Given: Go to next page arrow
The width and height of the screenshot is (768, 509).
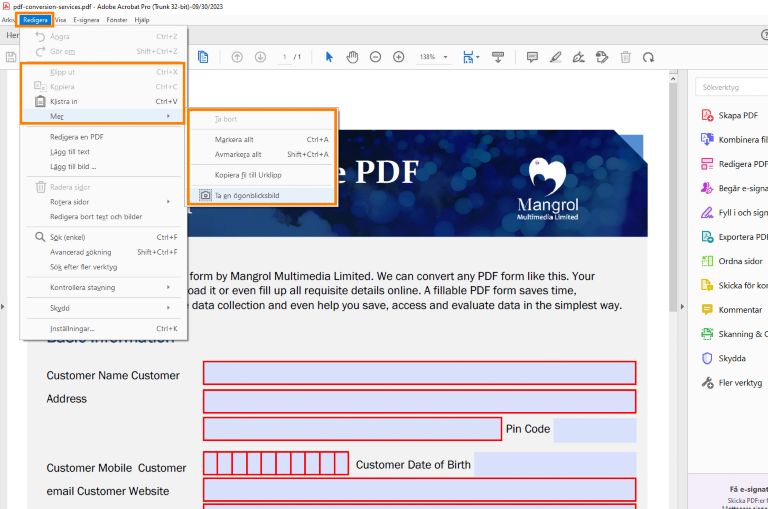Looking at the screenshot, I should click(x=261, y=57).
